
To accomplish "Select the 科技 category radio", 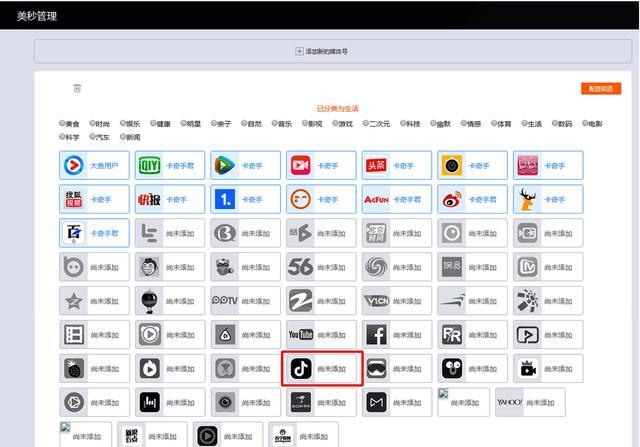I will point(402,123).
